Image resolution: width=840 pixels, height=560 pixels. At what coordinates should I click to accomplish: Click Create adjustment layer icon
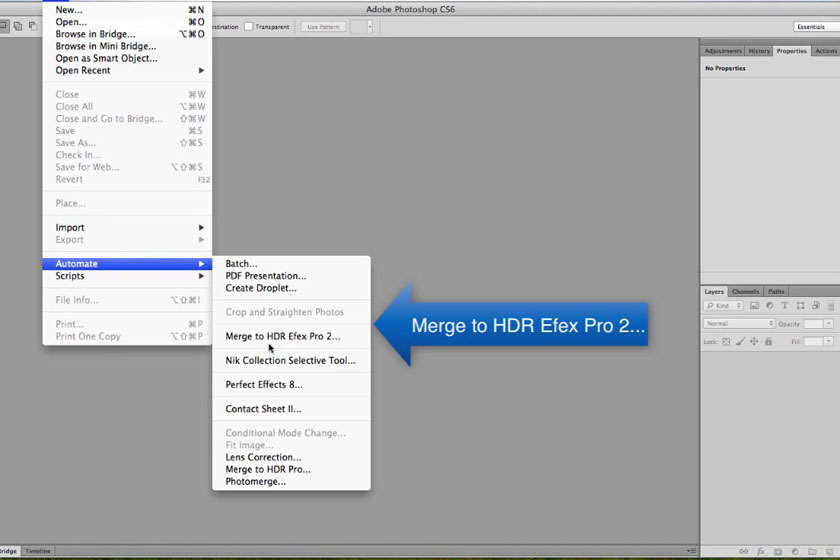(795, 551)
